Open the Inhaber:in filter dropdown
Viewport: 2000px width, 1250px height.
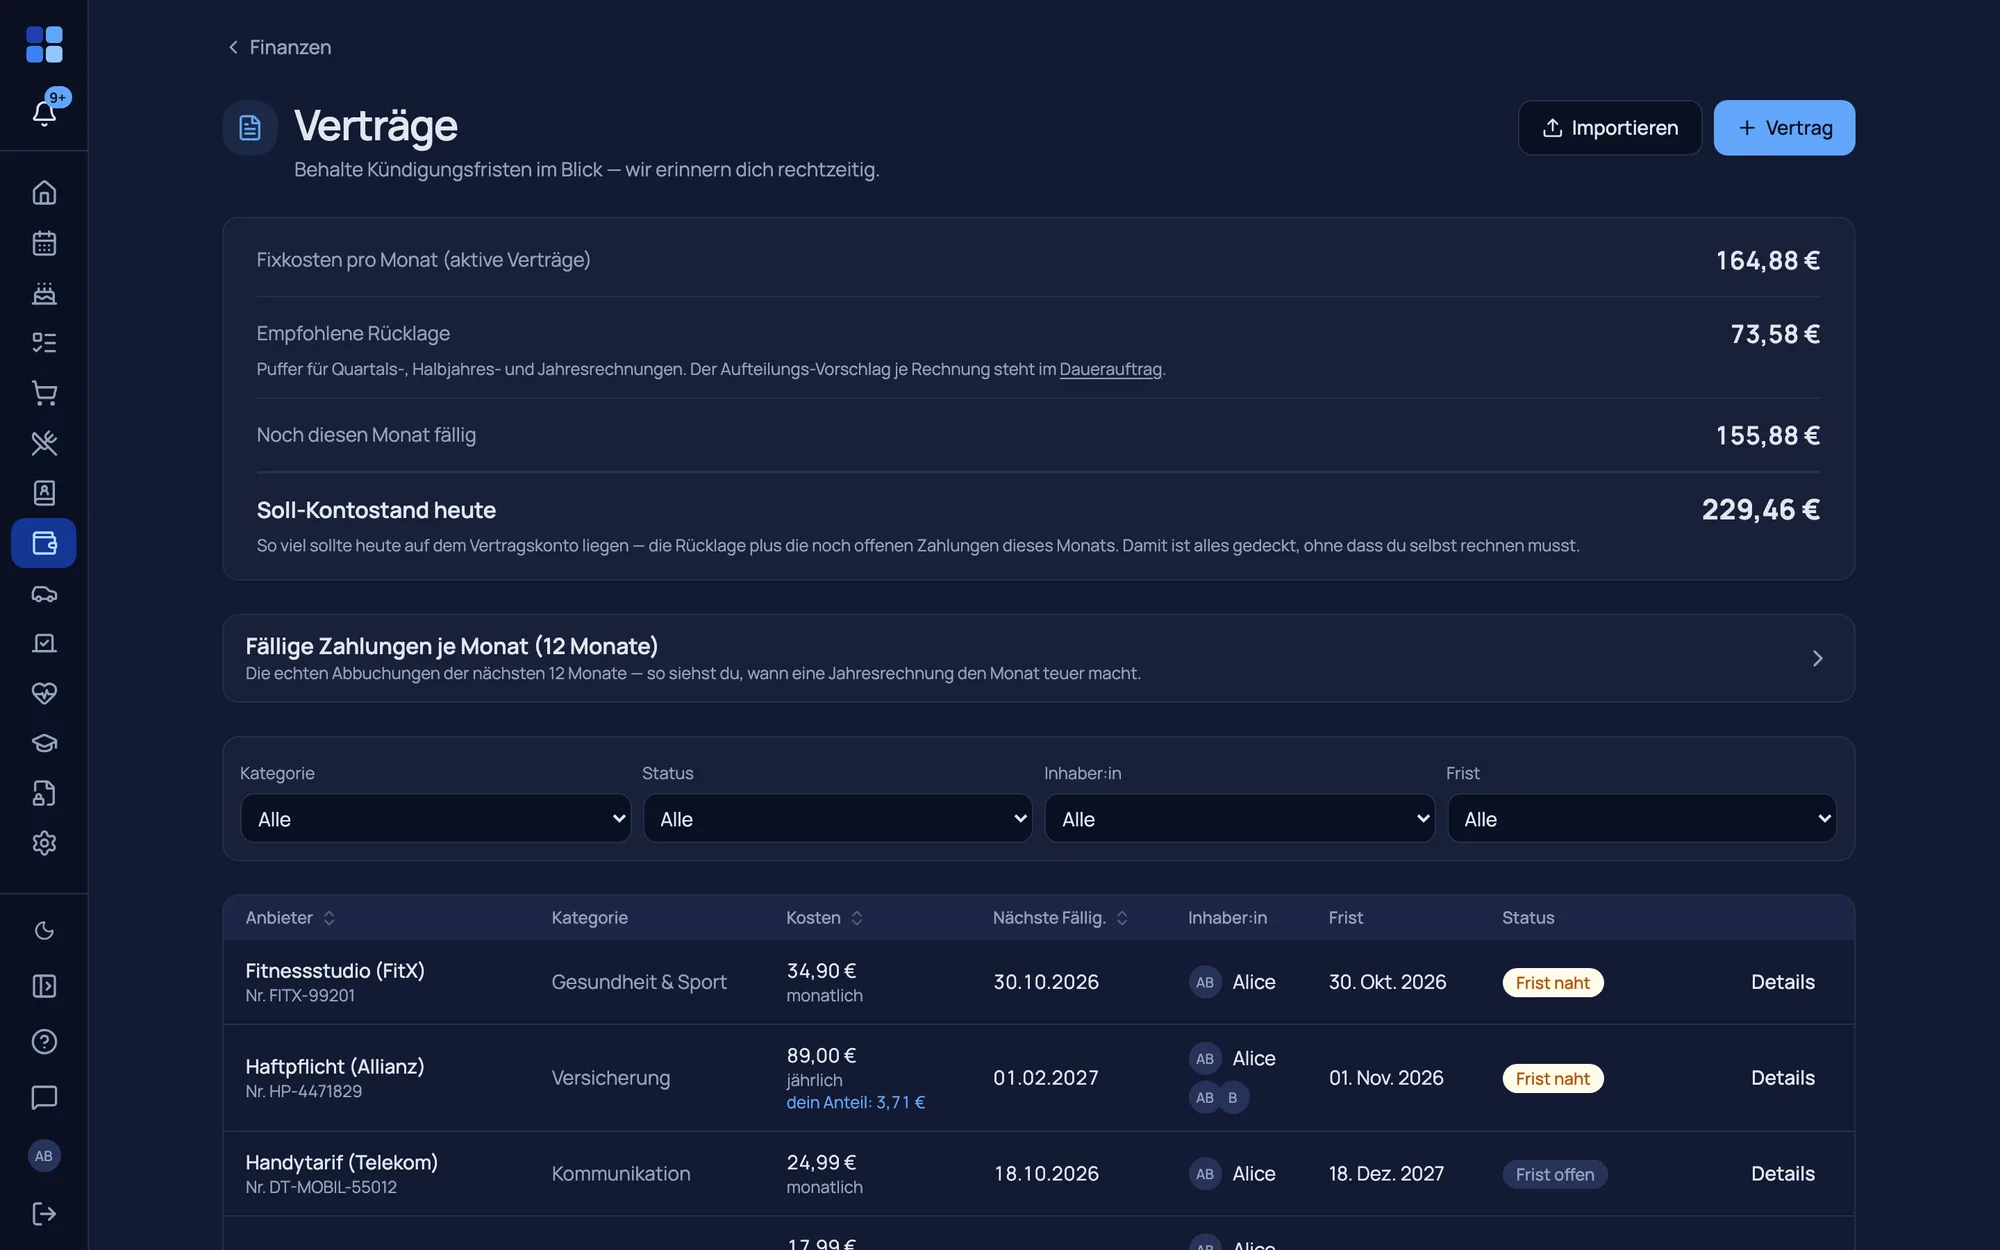(x=1240, y=819)
